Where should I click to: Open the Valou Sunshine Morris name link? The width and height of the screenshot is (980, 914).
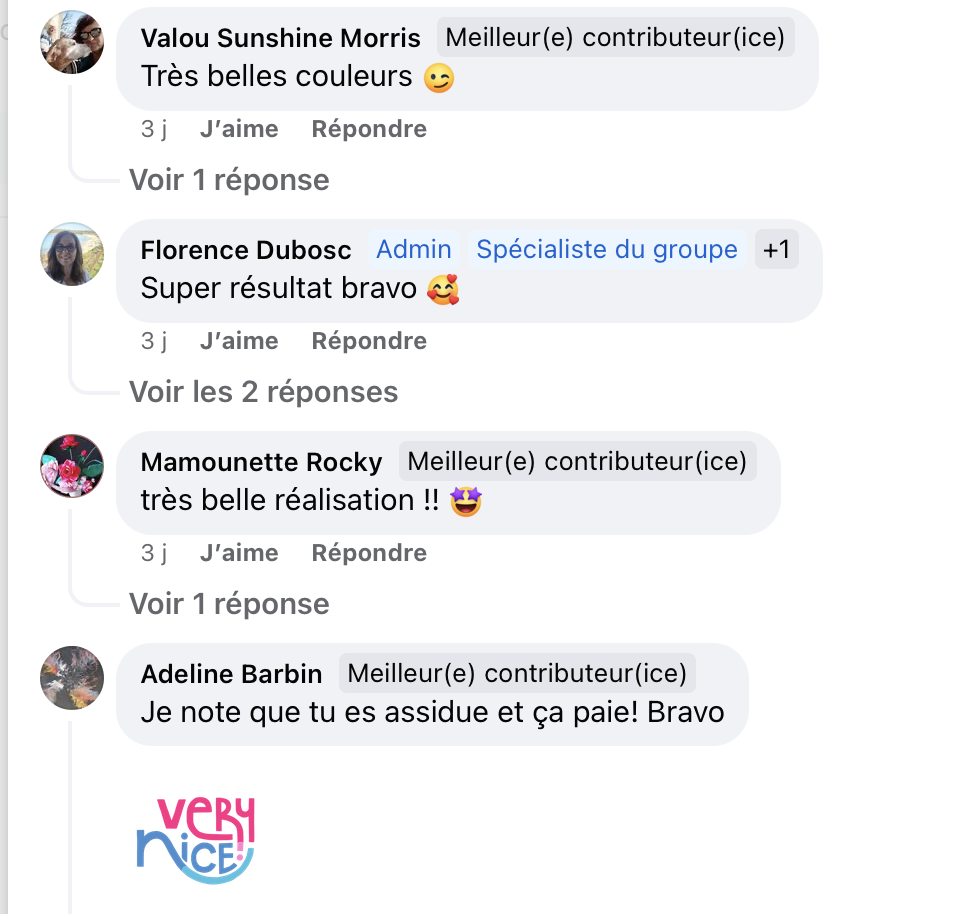(280, 38)
